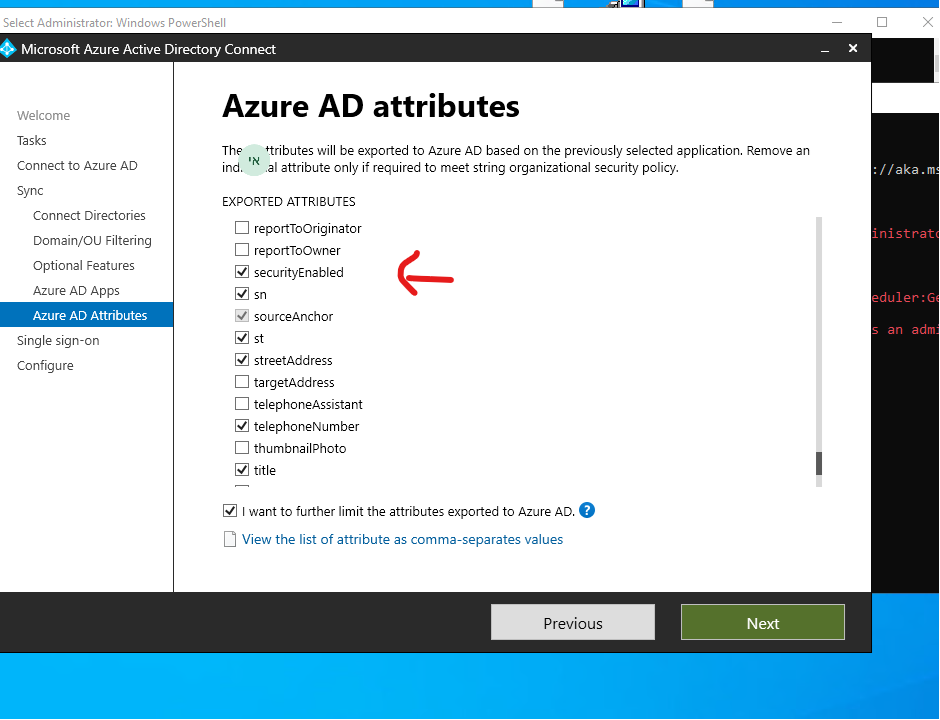940x720 pixels.
Task: Close the Azure AD Connect wizard
Action: 853,48
